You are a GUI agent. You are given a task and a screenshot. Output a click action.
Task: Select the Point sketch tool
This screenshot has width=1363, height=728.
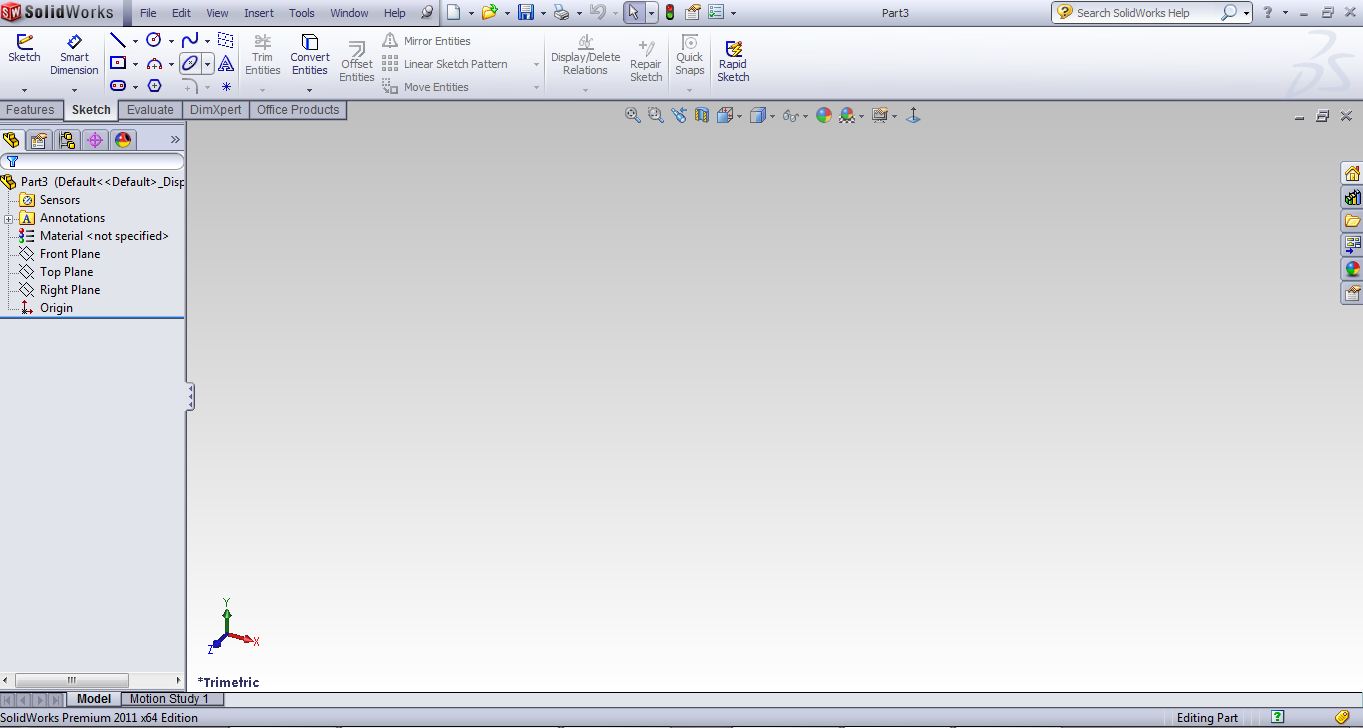(227, 87)
